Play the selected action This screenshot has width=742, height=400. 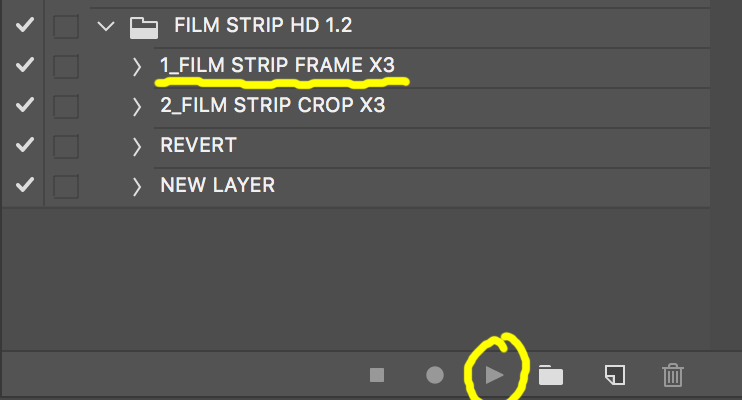(x=495, y=375)
